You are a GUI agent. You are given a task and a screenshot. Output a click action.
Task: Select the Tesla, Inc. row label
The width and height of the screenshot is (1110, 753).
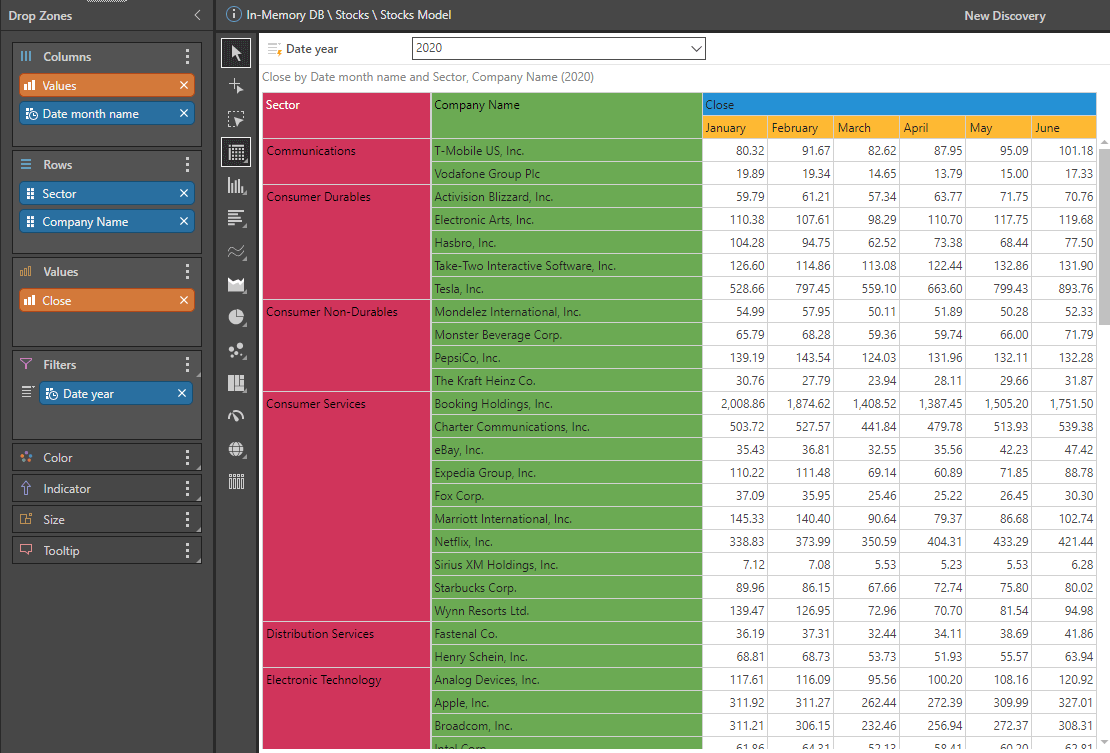click(566, 289)
